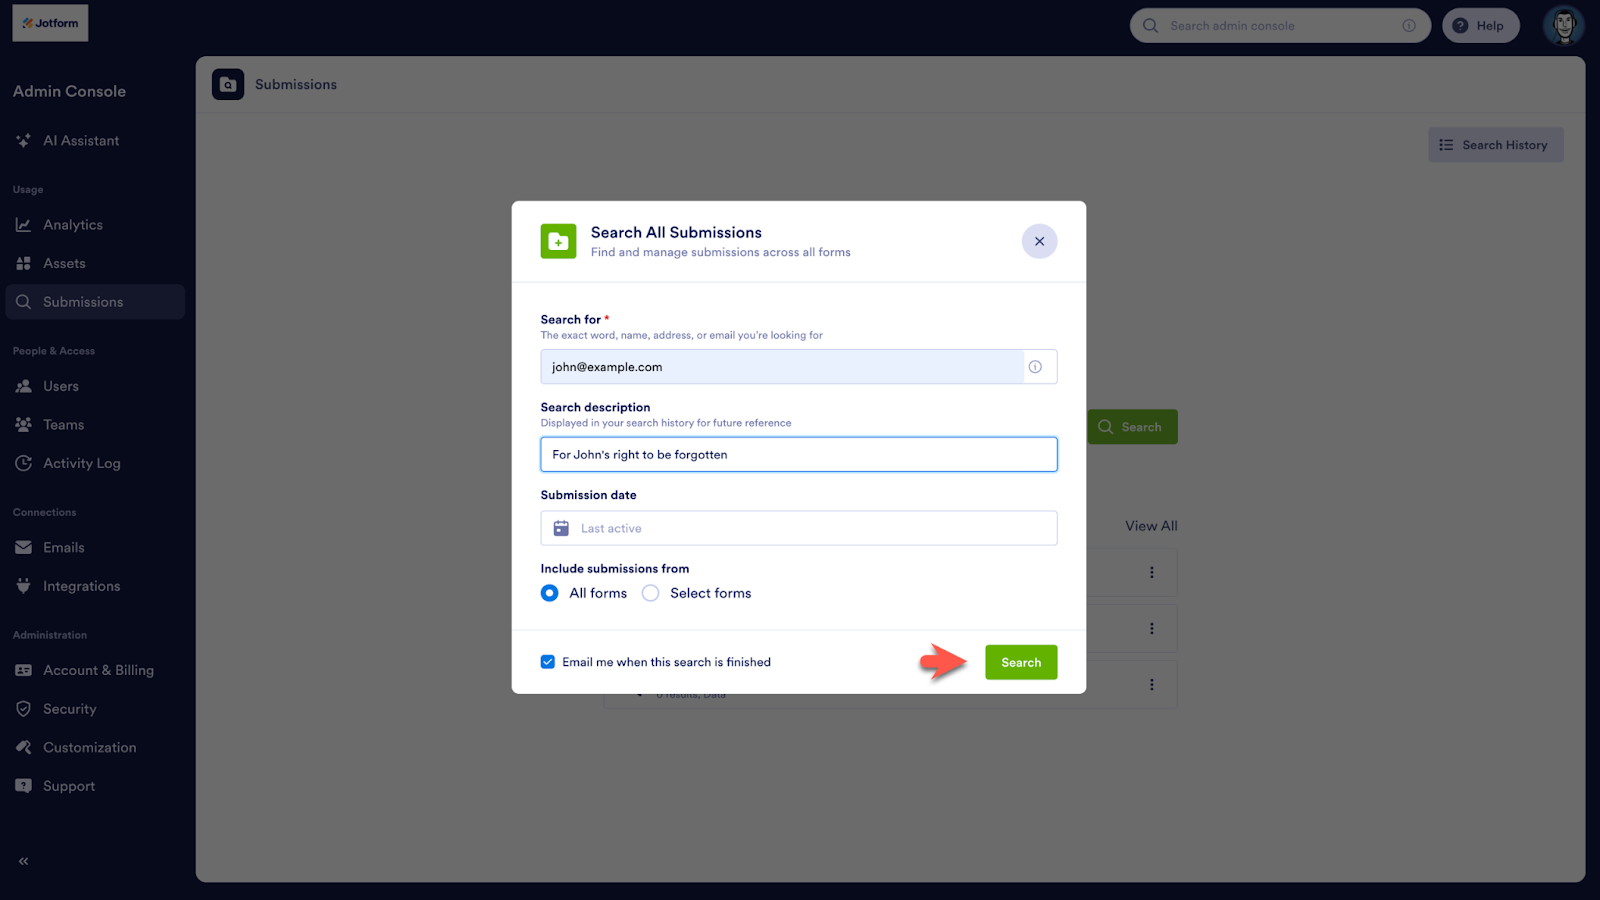The width and height of the screenshot is (1600, 900).
Task: Click the green Search button in the modal
Action: [1020, 661]
